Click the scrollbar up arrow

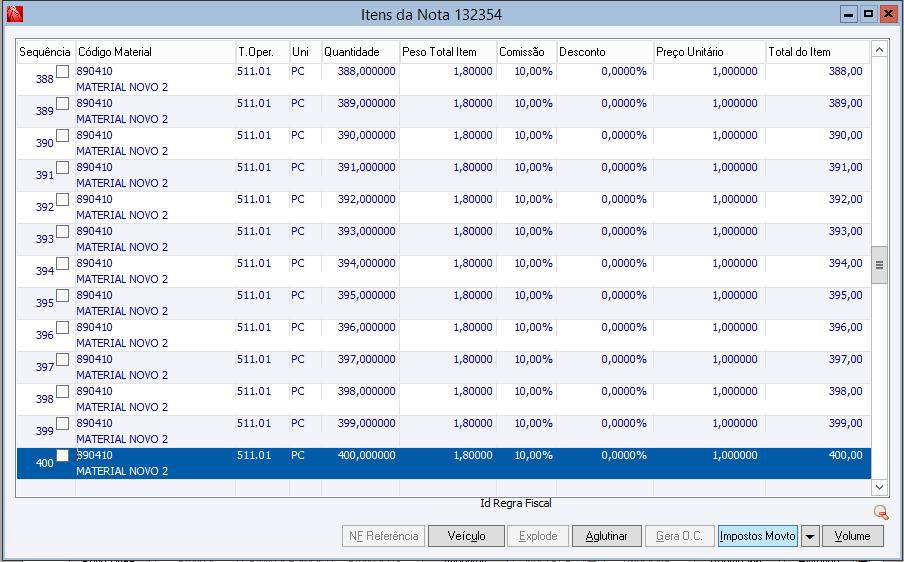point(879,50)
